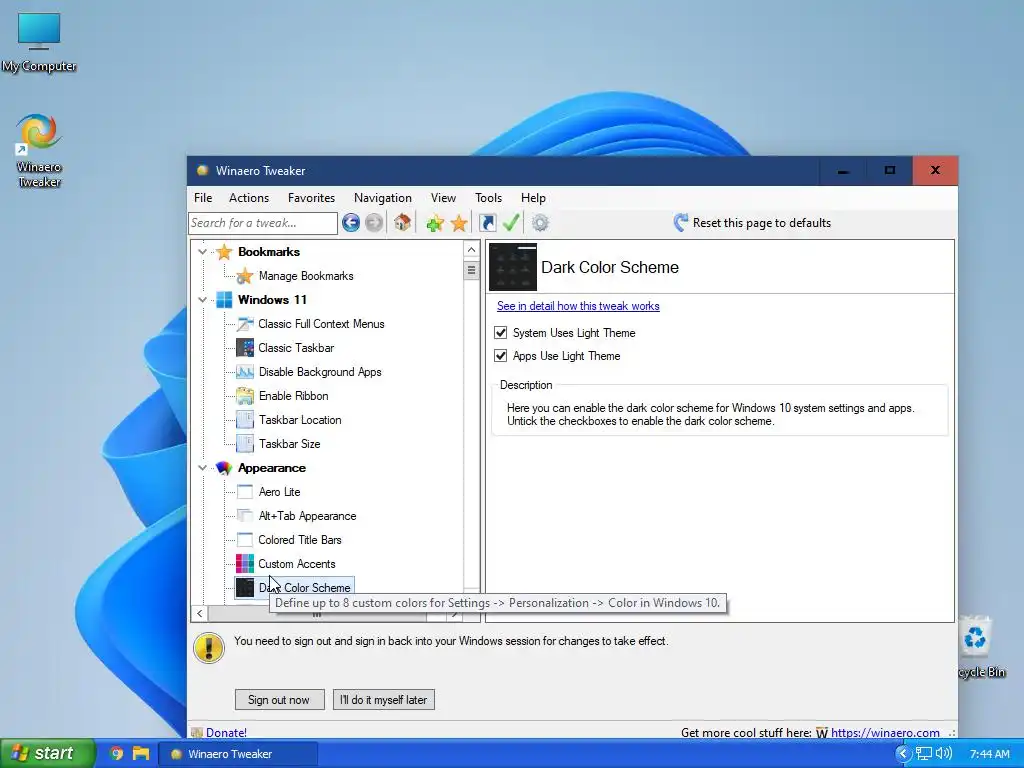Screen dimensions: 1024x768
Task: Open the Actions menu
Action: point(249,198)
